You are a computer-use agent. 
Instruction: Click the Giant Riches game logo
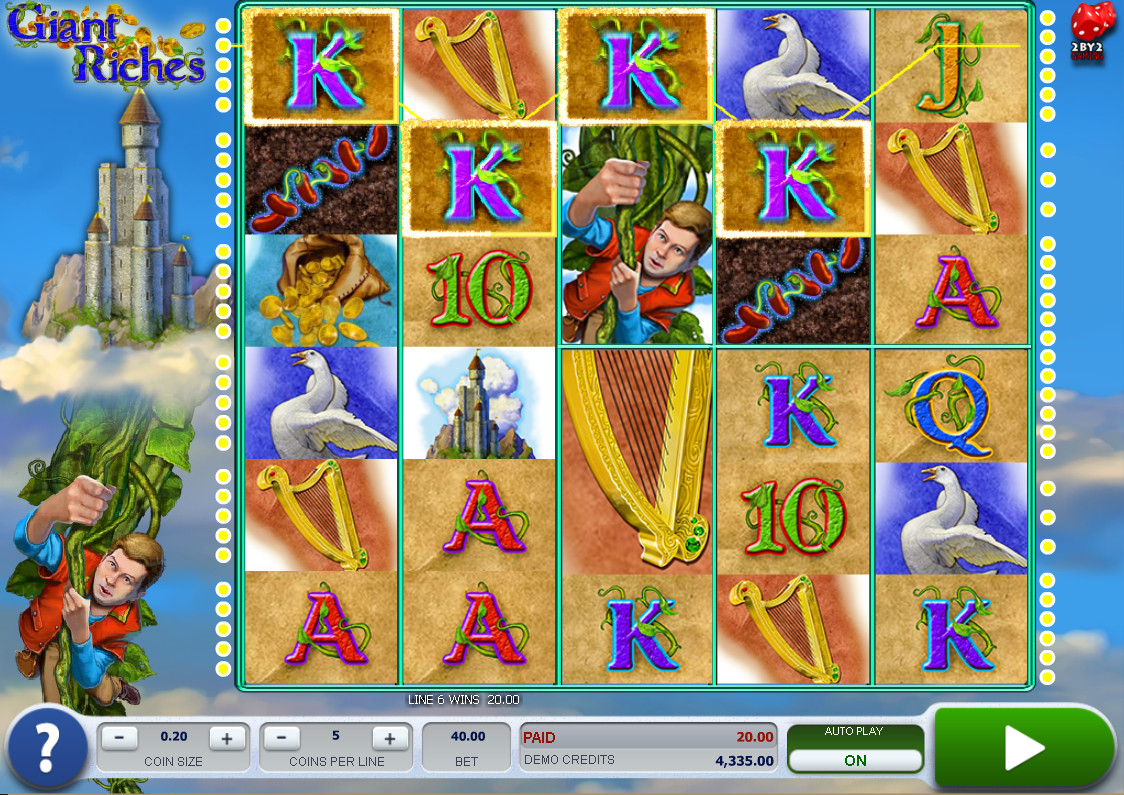tap(106, 46)
